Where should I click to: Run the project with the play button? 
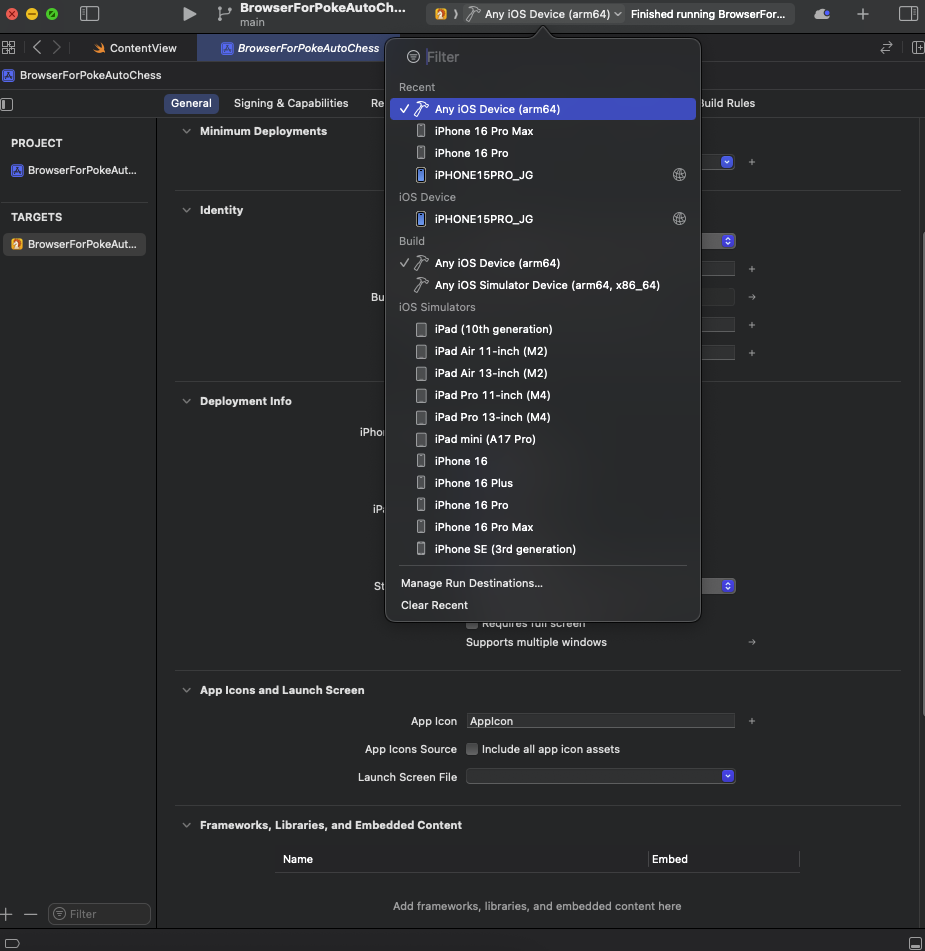click(x=189, y=14)
